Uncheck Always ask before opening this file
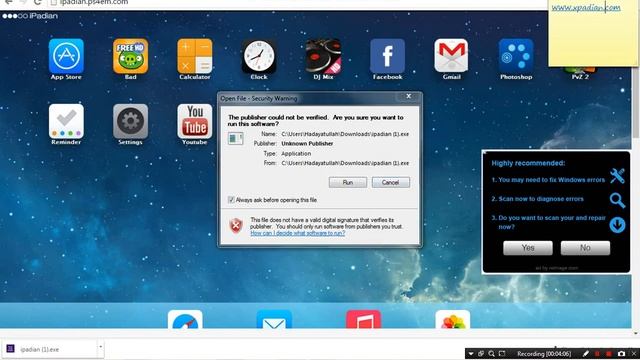This screenshot has height=360, width=640. click(231, 200)
